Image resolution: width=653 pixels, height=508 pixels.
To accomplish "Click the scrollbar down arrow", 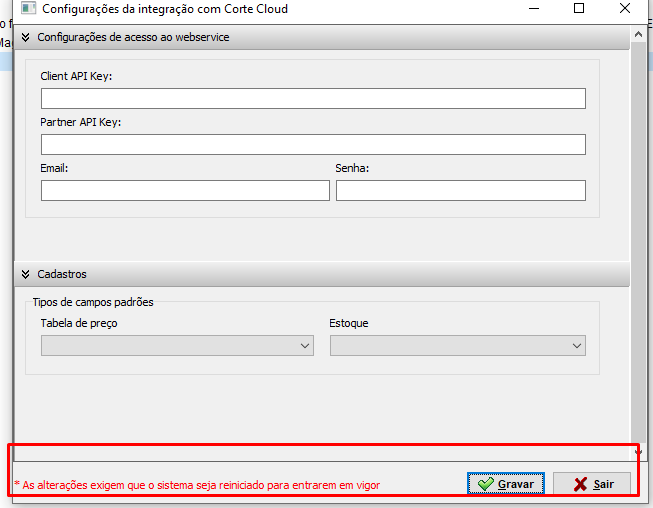I will tap(638, 451).
